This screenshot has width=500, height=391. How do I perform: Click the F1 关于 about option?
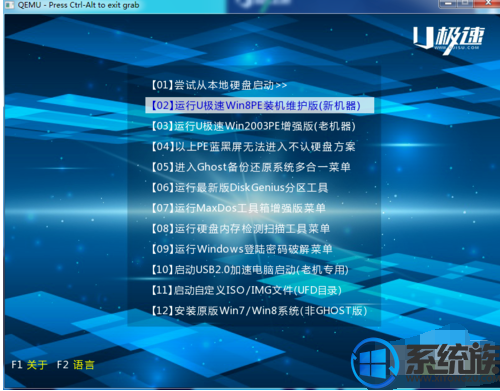pyautogui.click(x=29, y=365)
